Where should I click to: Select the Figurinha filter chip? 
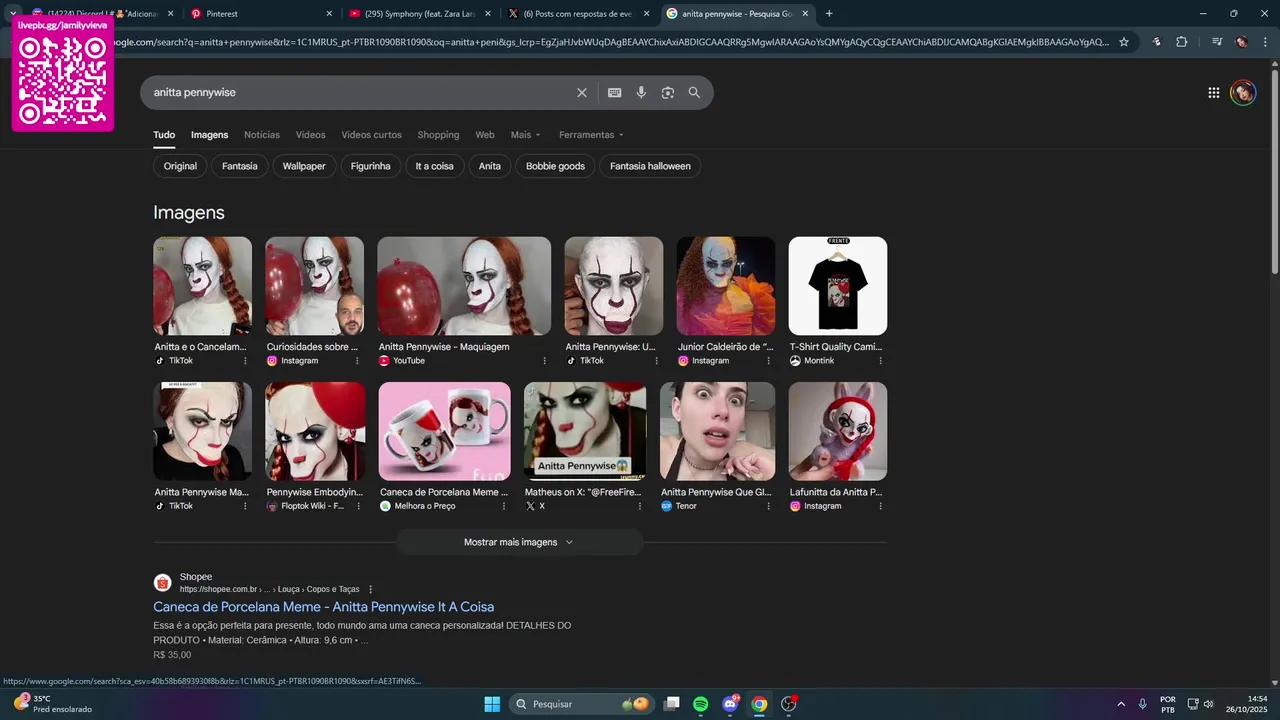coord(371,166)
